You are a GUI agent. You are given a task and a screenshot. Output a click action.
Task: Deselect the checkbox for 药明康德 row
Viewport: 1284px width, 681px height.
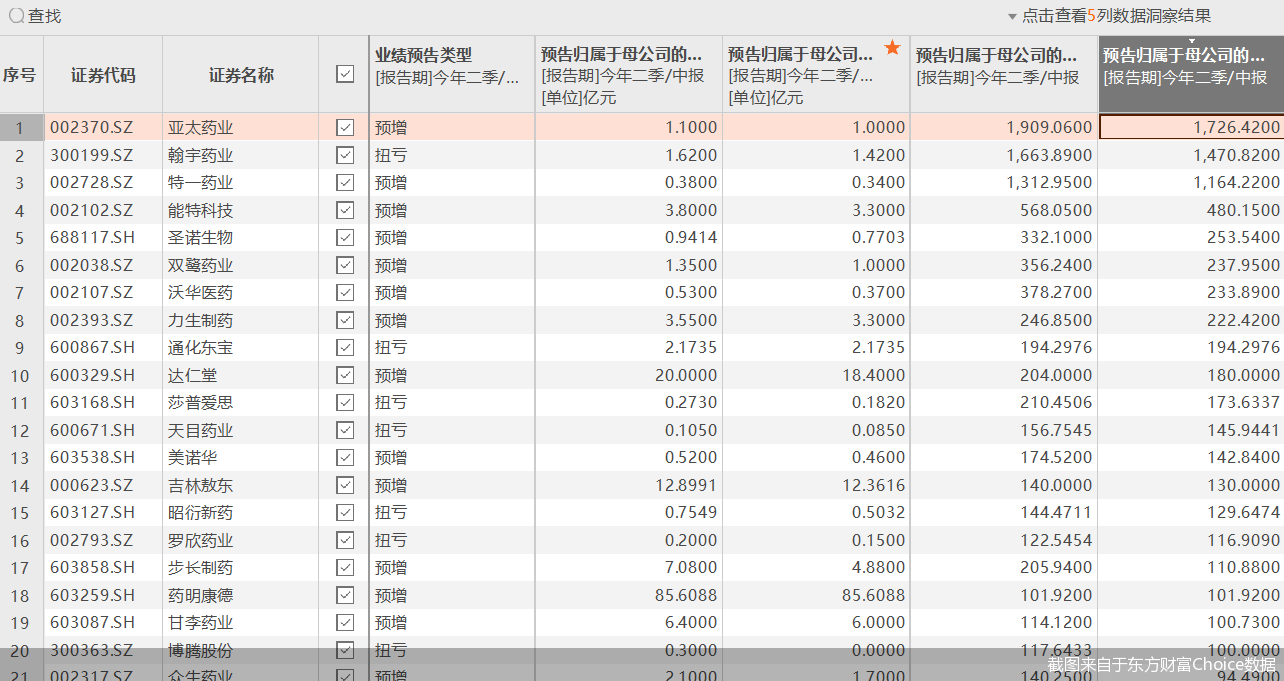(x=345, y=595)
